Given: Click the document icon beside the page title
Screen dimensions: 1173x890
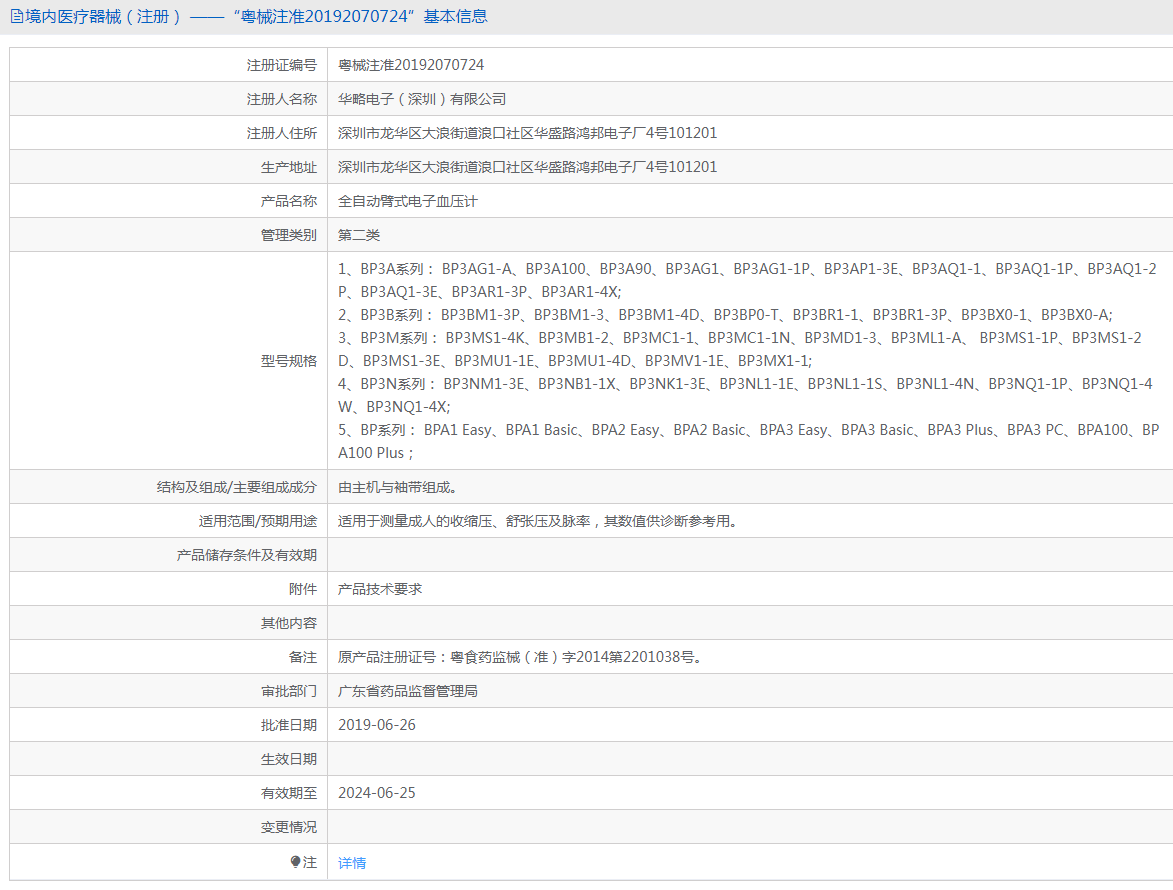Looking at the screenshot, I should (16, 16).
